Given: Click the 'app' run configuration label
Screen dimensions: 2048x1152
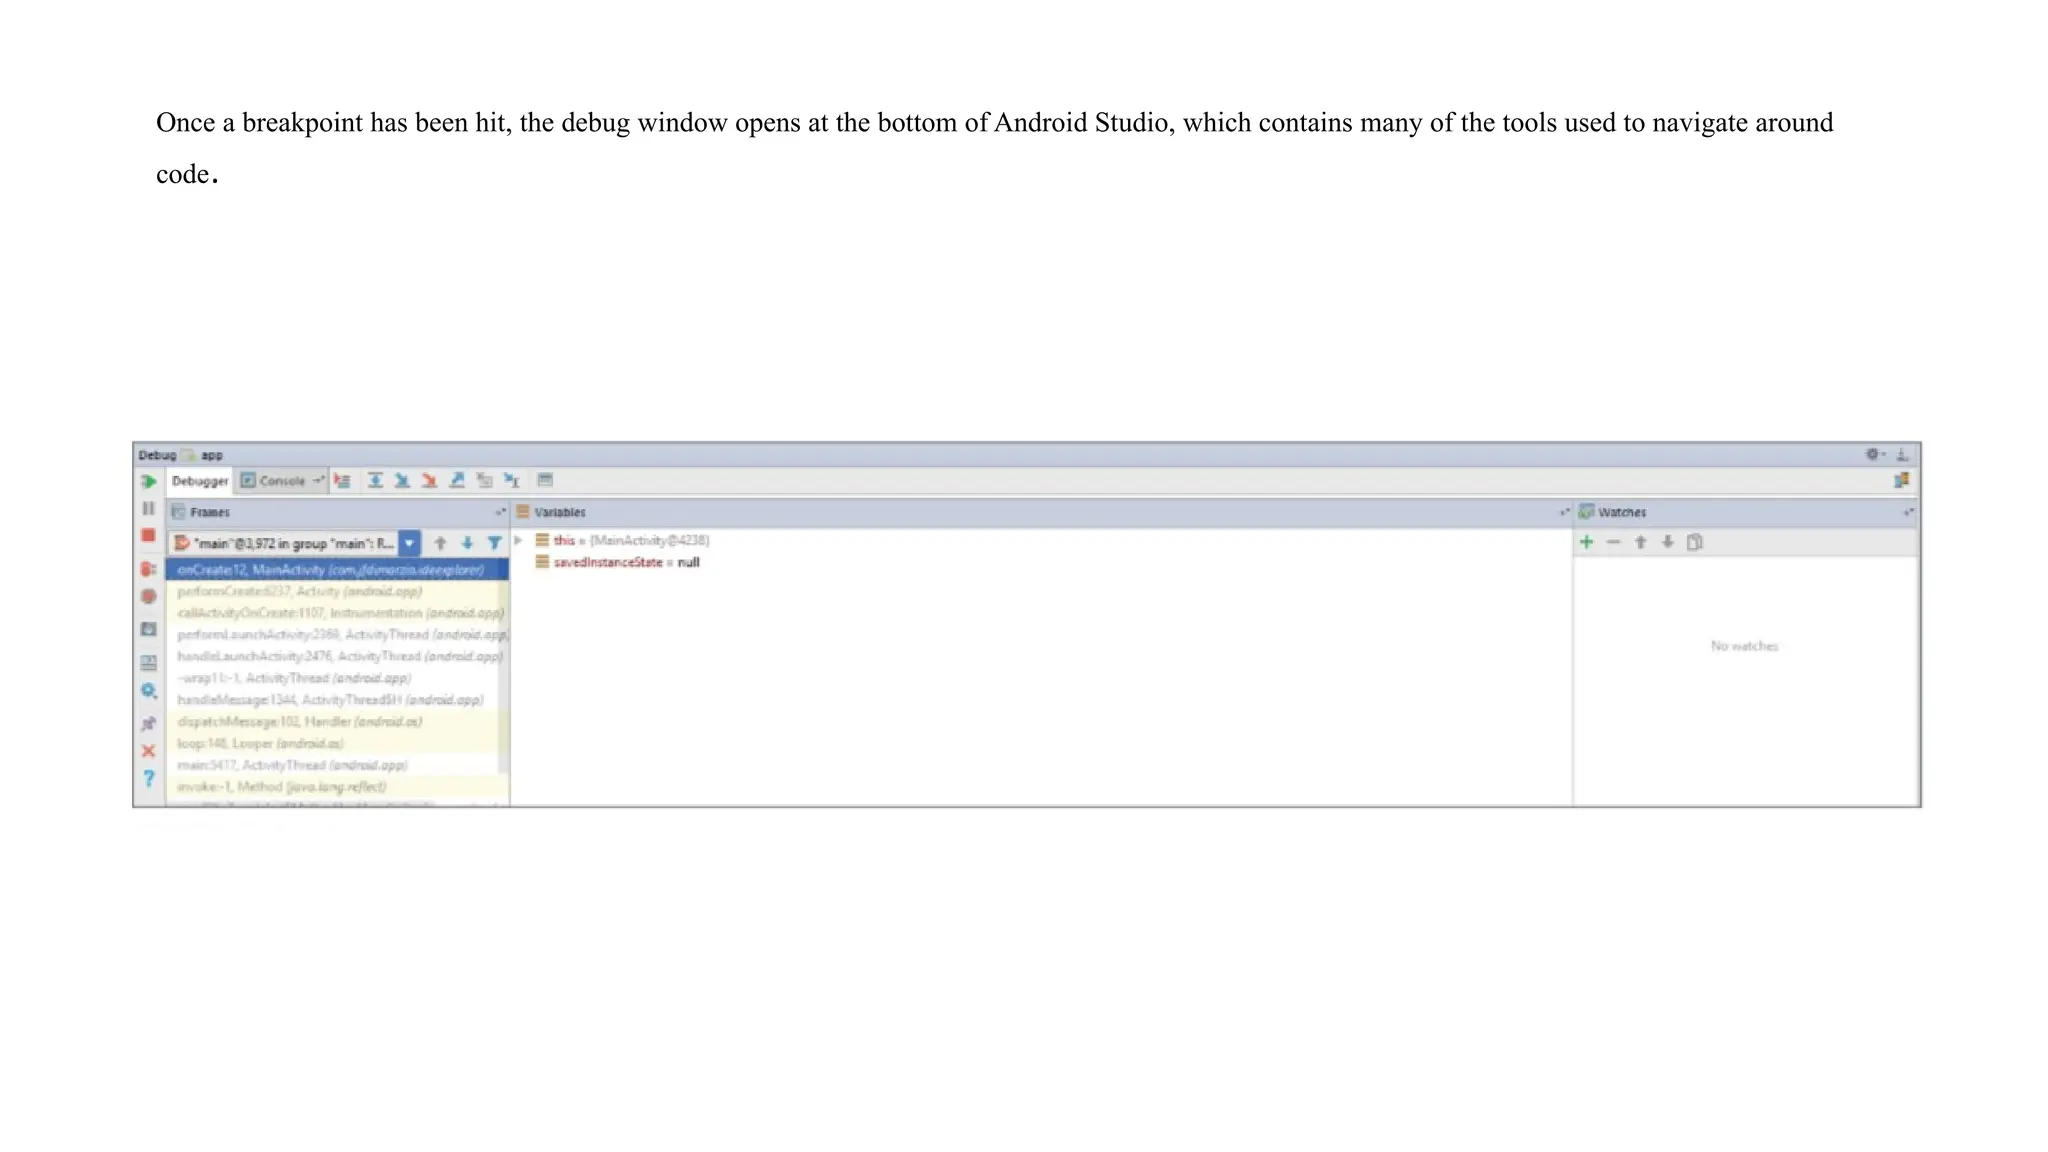Looking at the screenshot, I should point(211,455).
